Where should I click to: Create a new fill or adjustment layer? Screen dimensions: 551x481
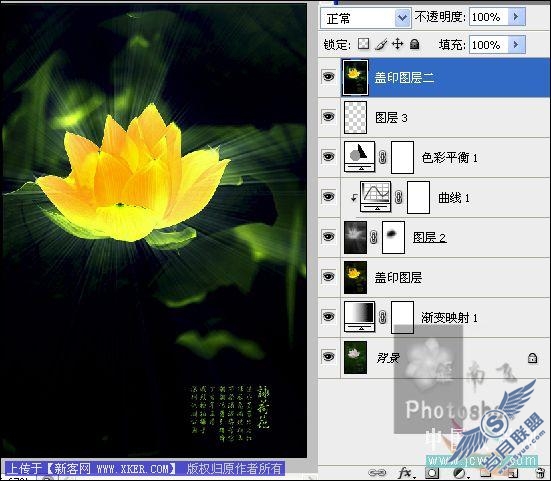coord(459,473)
